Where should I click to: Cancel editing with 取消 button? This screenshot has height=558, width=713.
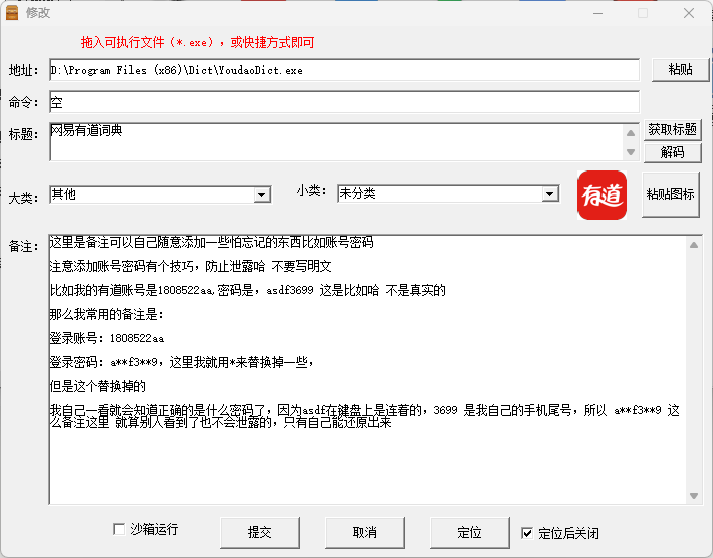[x=365, y=532]
